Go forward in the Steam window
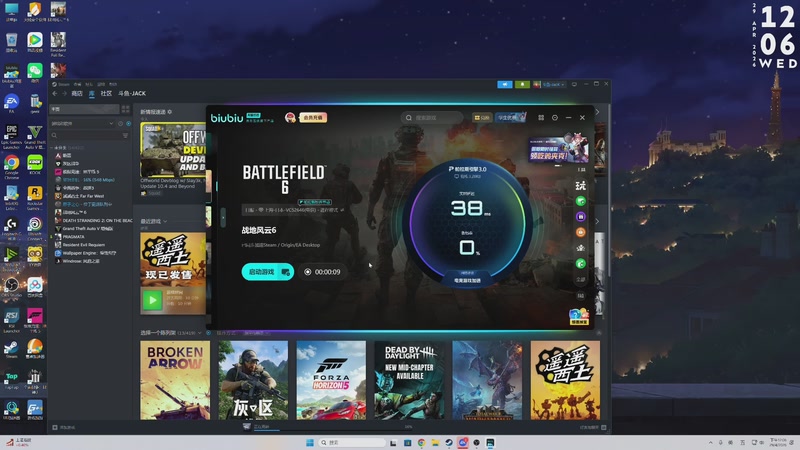The height and width of the screenshot is (450, 800). (64, 93)
